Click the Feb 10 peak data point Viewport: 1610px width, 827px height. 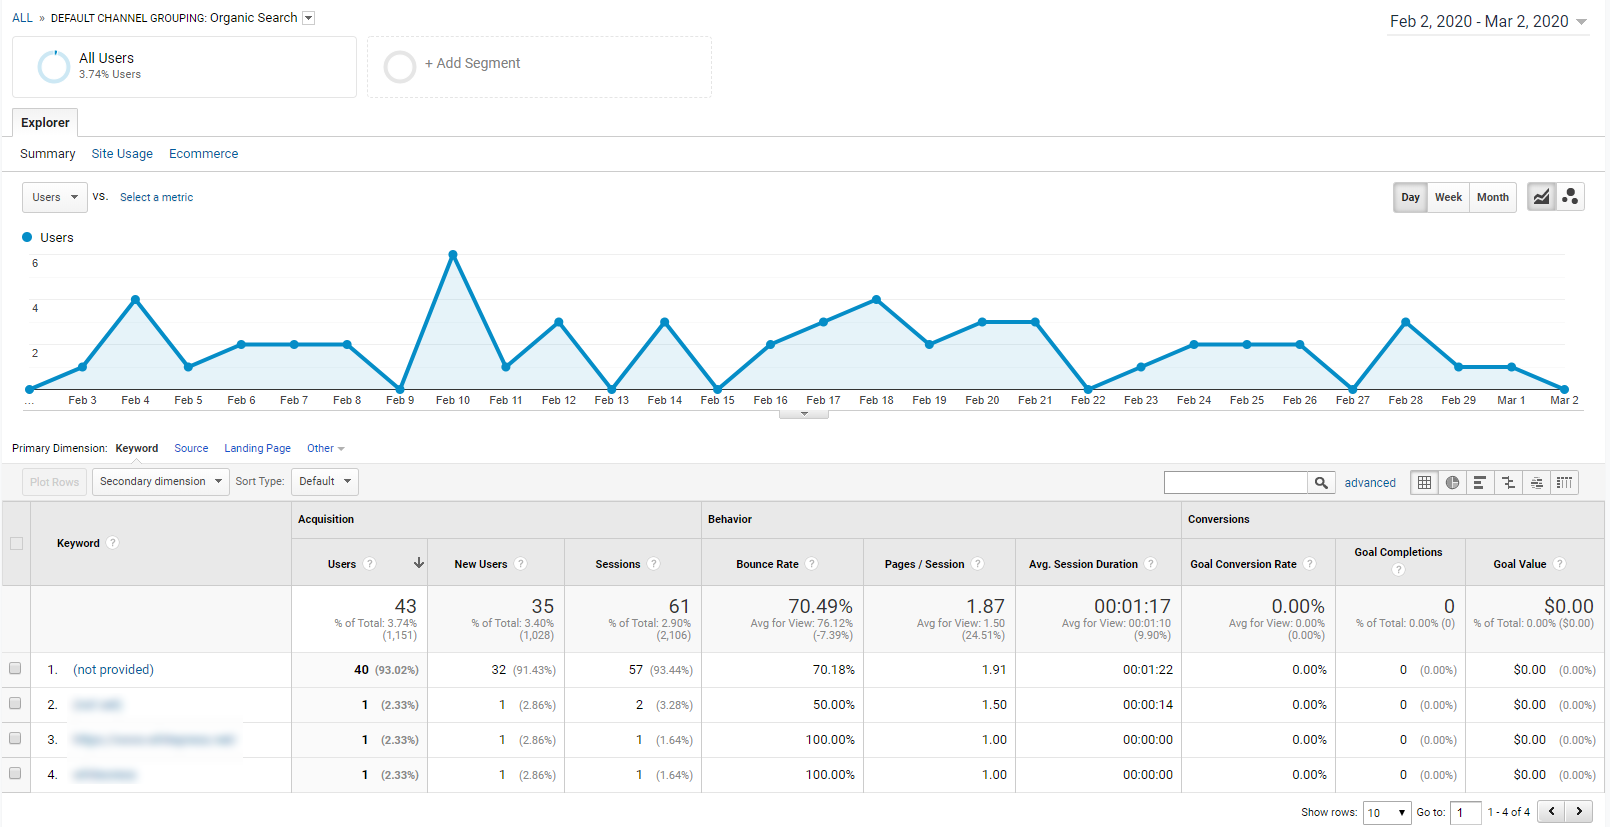click(x=453, y=255)
